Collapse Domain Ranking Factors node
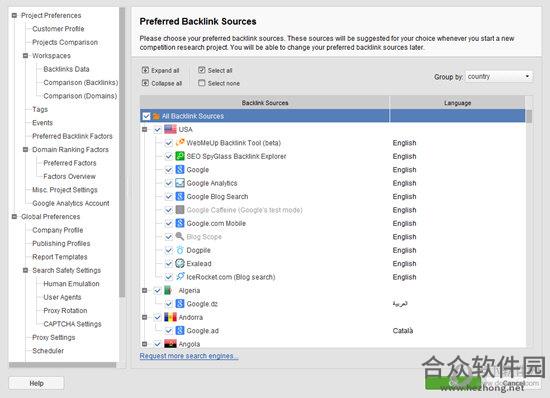Screen dimensions: 550x398 pyautogui.click(x=26, y=149)
